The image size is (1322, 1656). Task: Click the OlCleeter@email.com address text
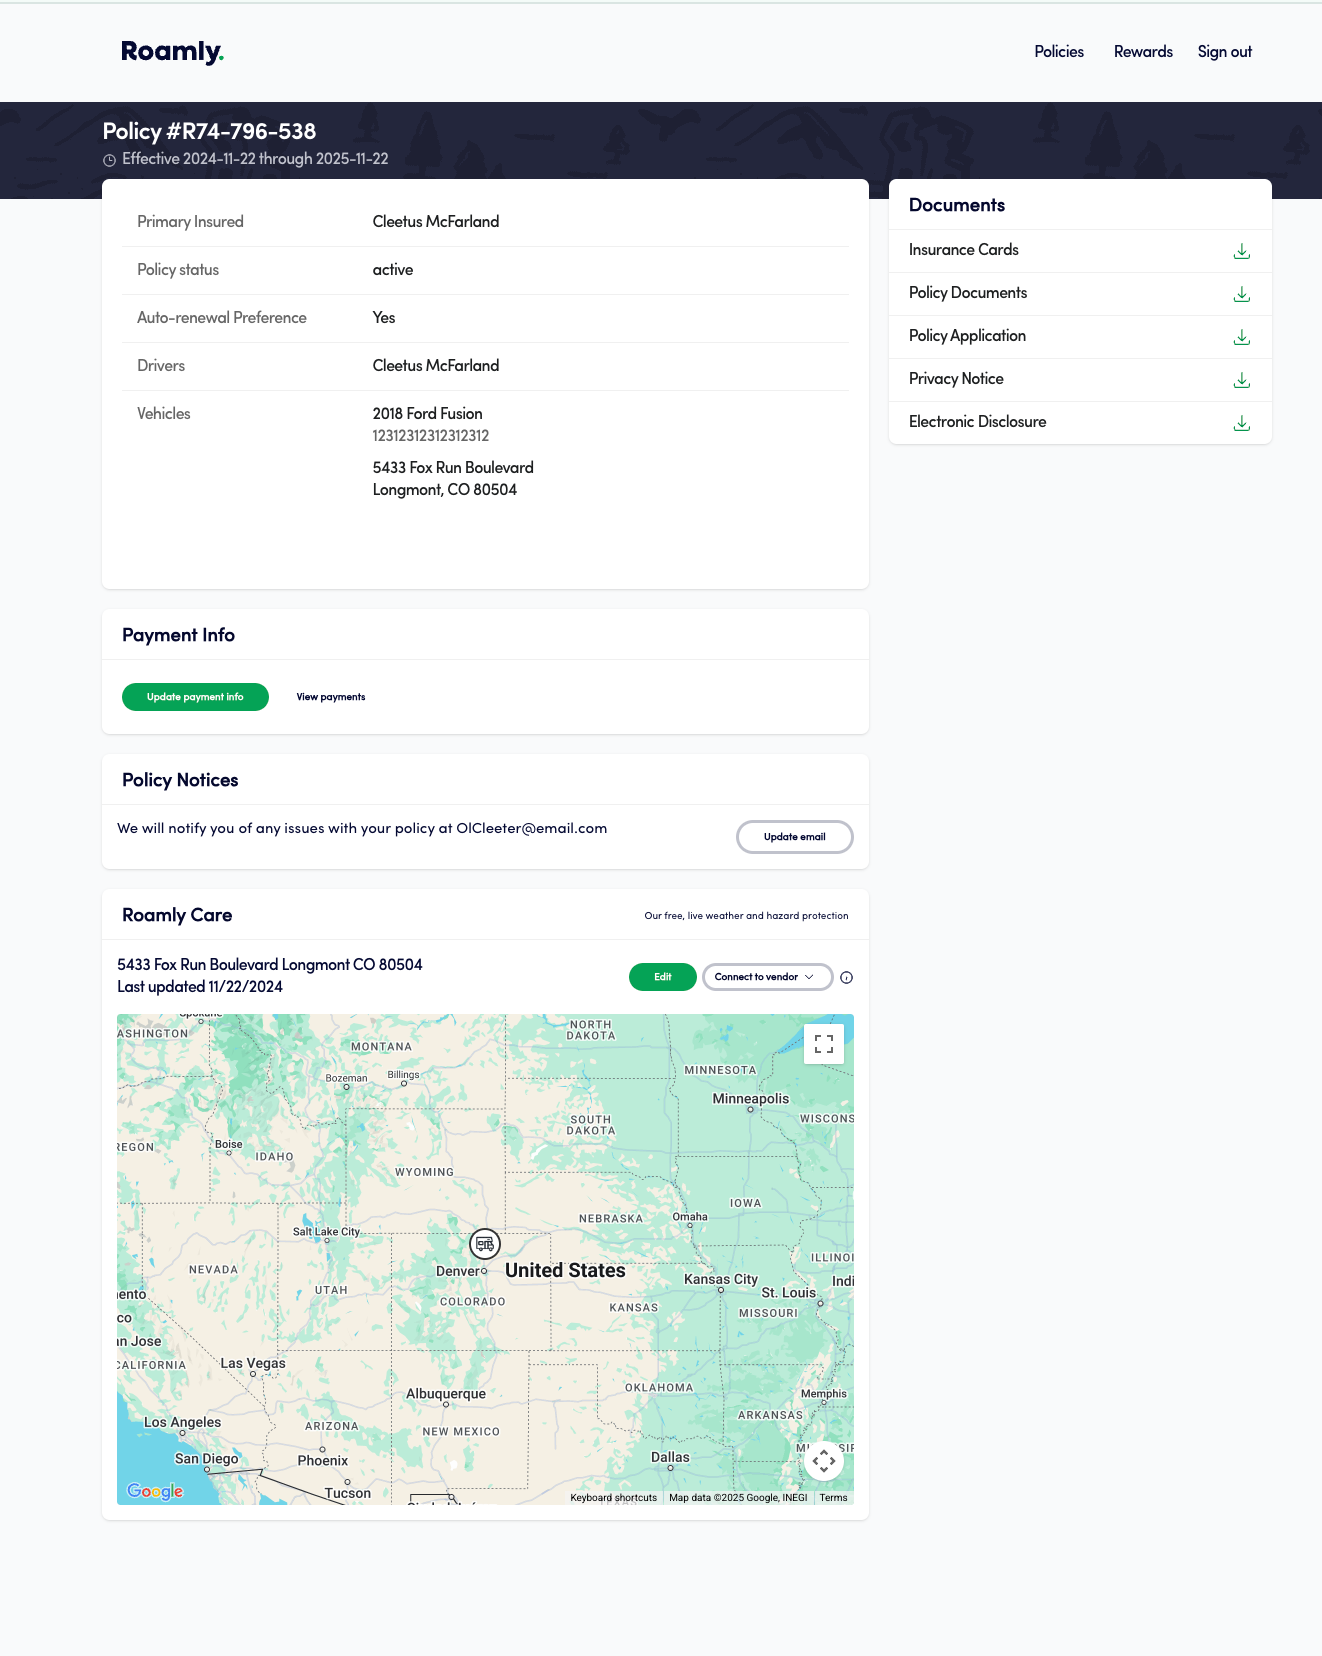pos(532,828)
